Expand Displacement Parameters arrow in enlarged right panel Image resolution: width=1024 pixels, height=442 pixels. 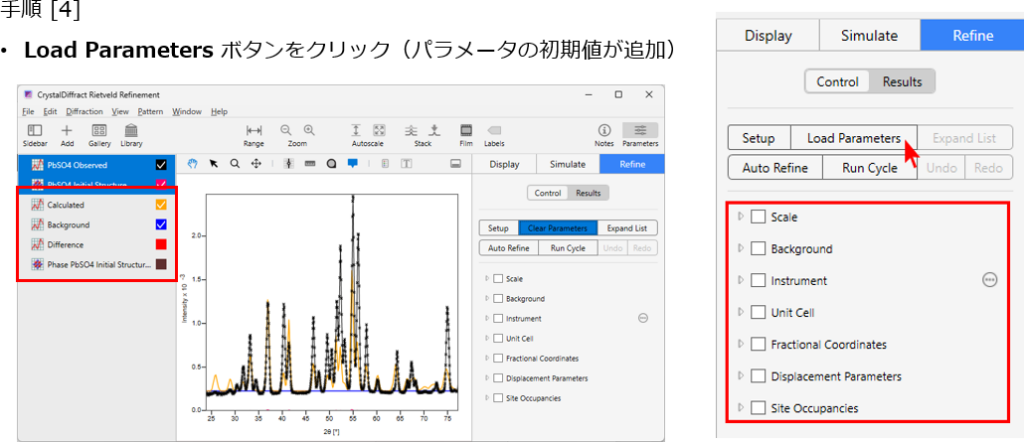[x=741, y=376]
